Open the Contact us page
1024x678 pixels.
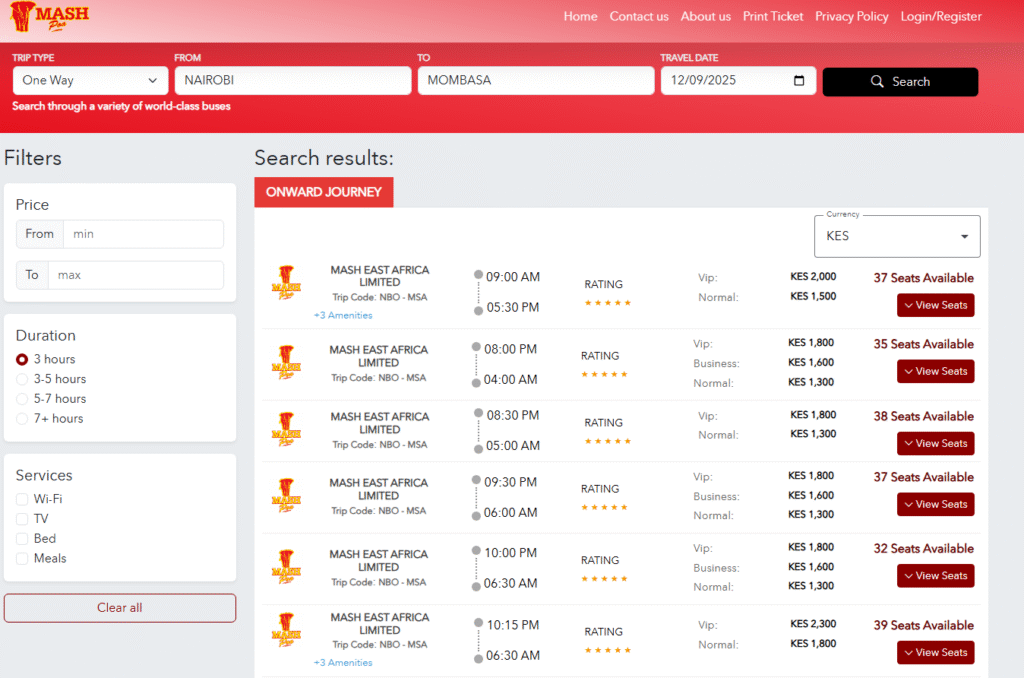pyautogui.click(x=639, y=16)
